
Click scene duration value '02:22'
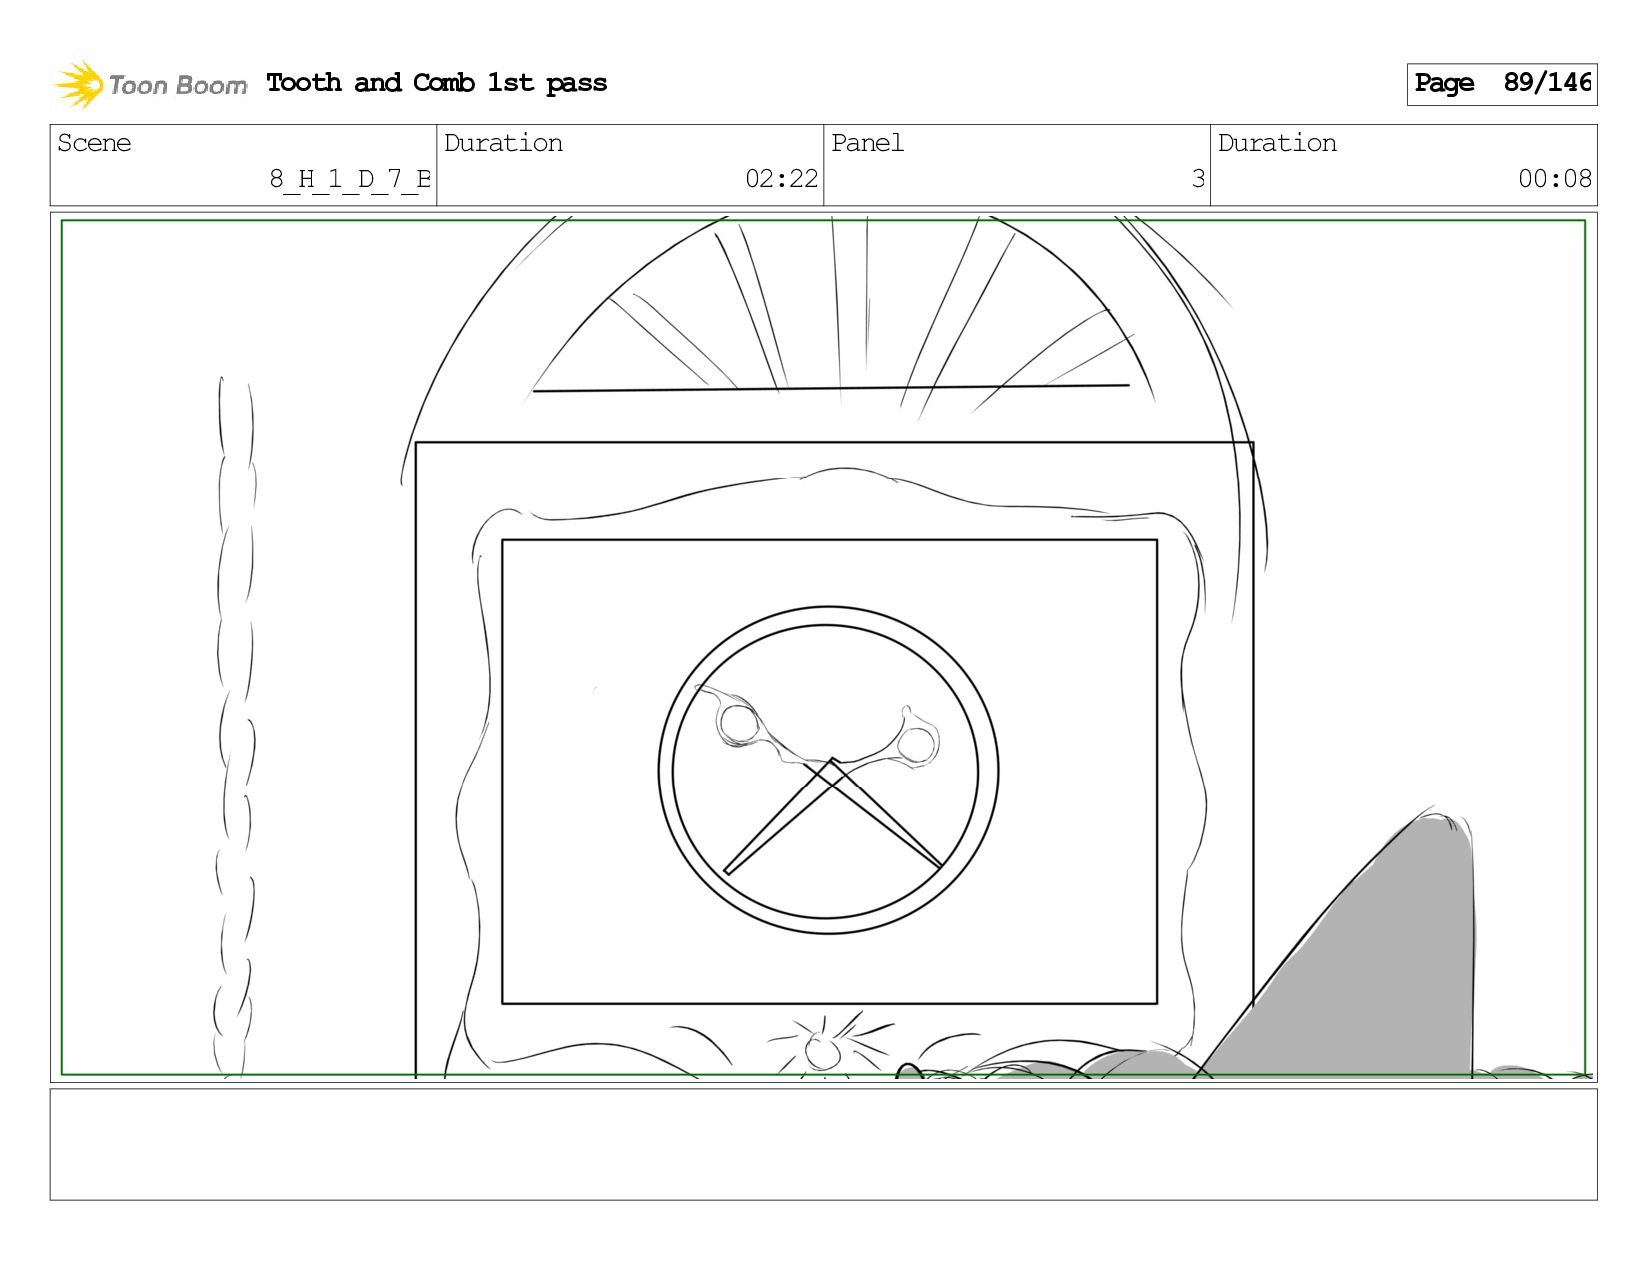coord(781,179)
